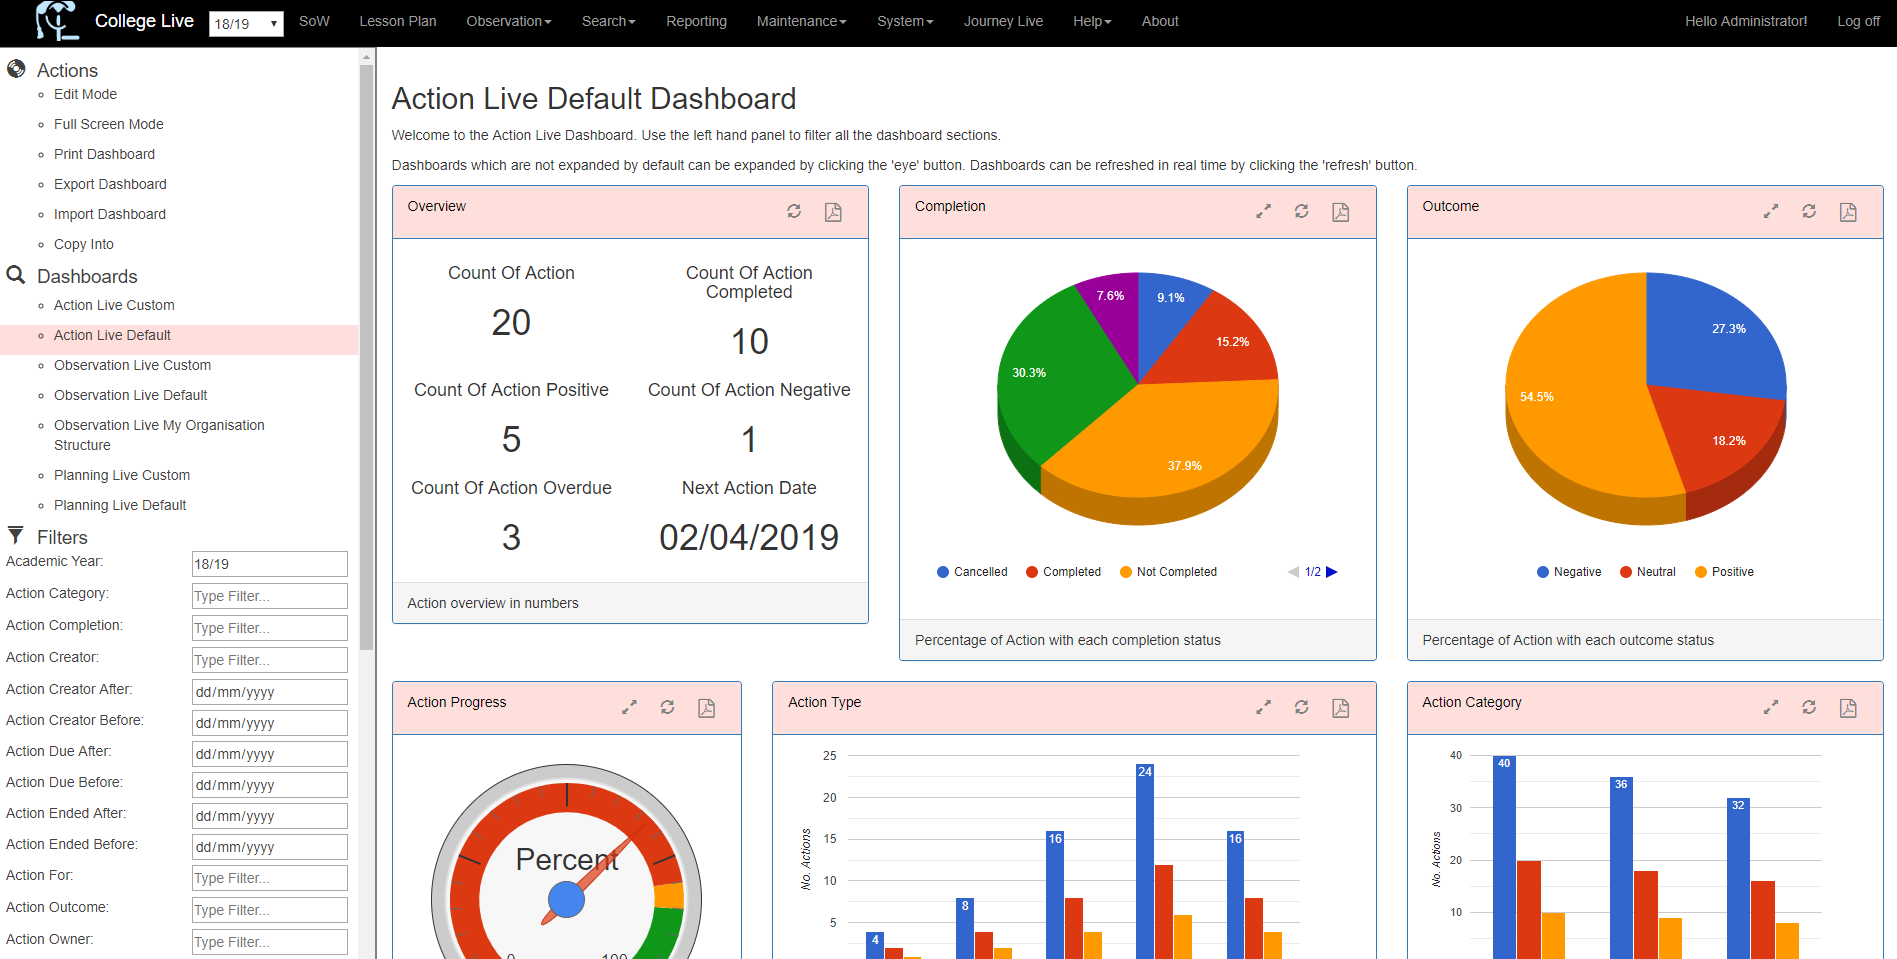
Task: Go to Lesson Plan in navbar
Action: (398, 21)
